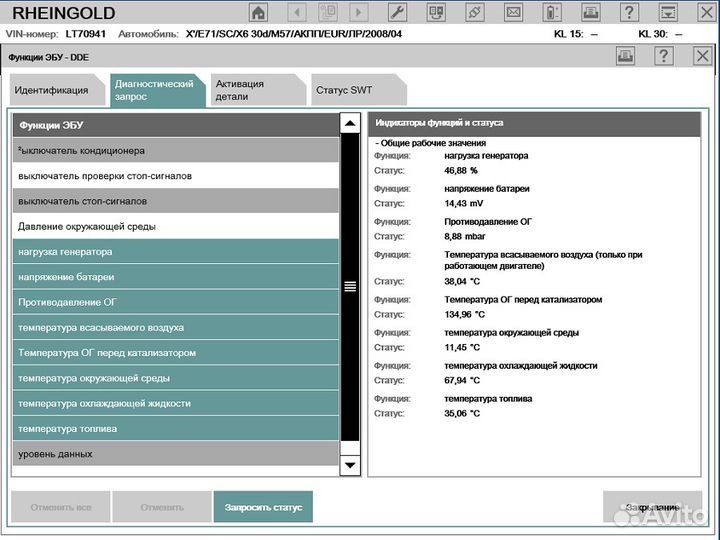Open the connection manager devices icon
720x540 pixels.
436,12
